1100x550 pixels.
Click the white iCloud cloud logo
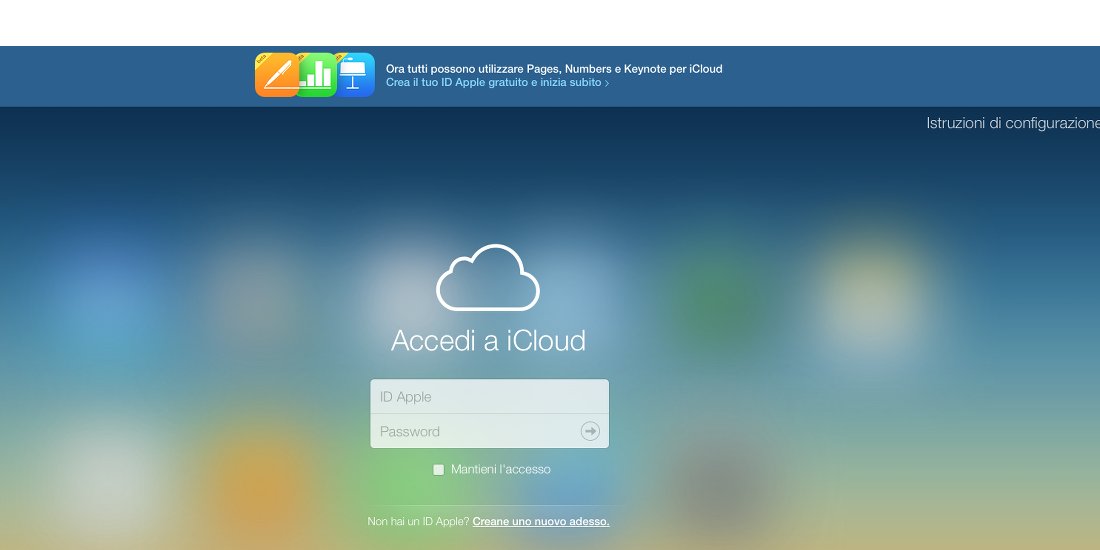tap(488, 277)
